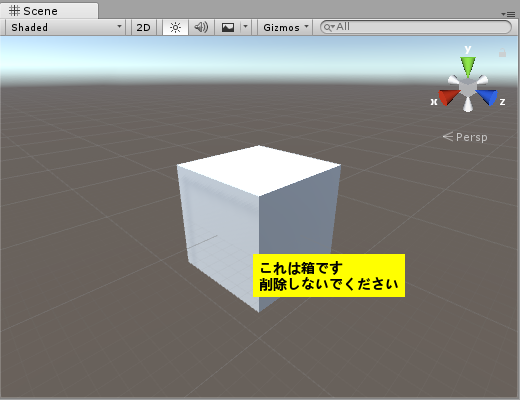Click the green Y axis cone
520x400 pixels.
pos(468,67)
